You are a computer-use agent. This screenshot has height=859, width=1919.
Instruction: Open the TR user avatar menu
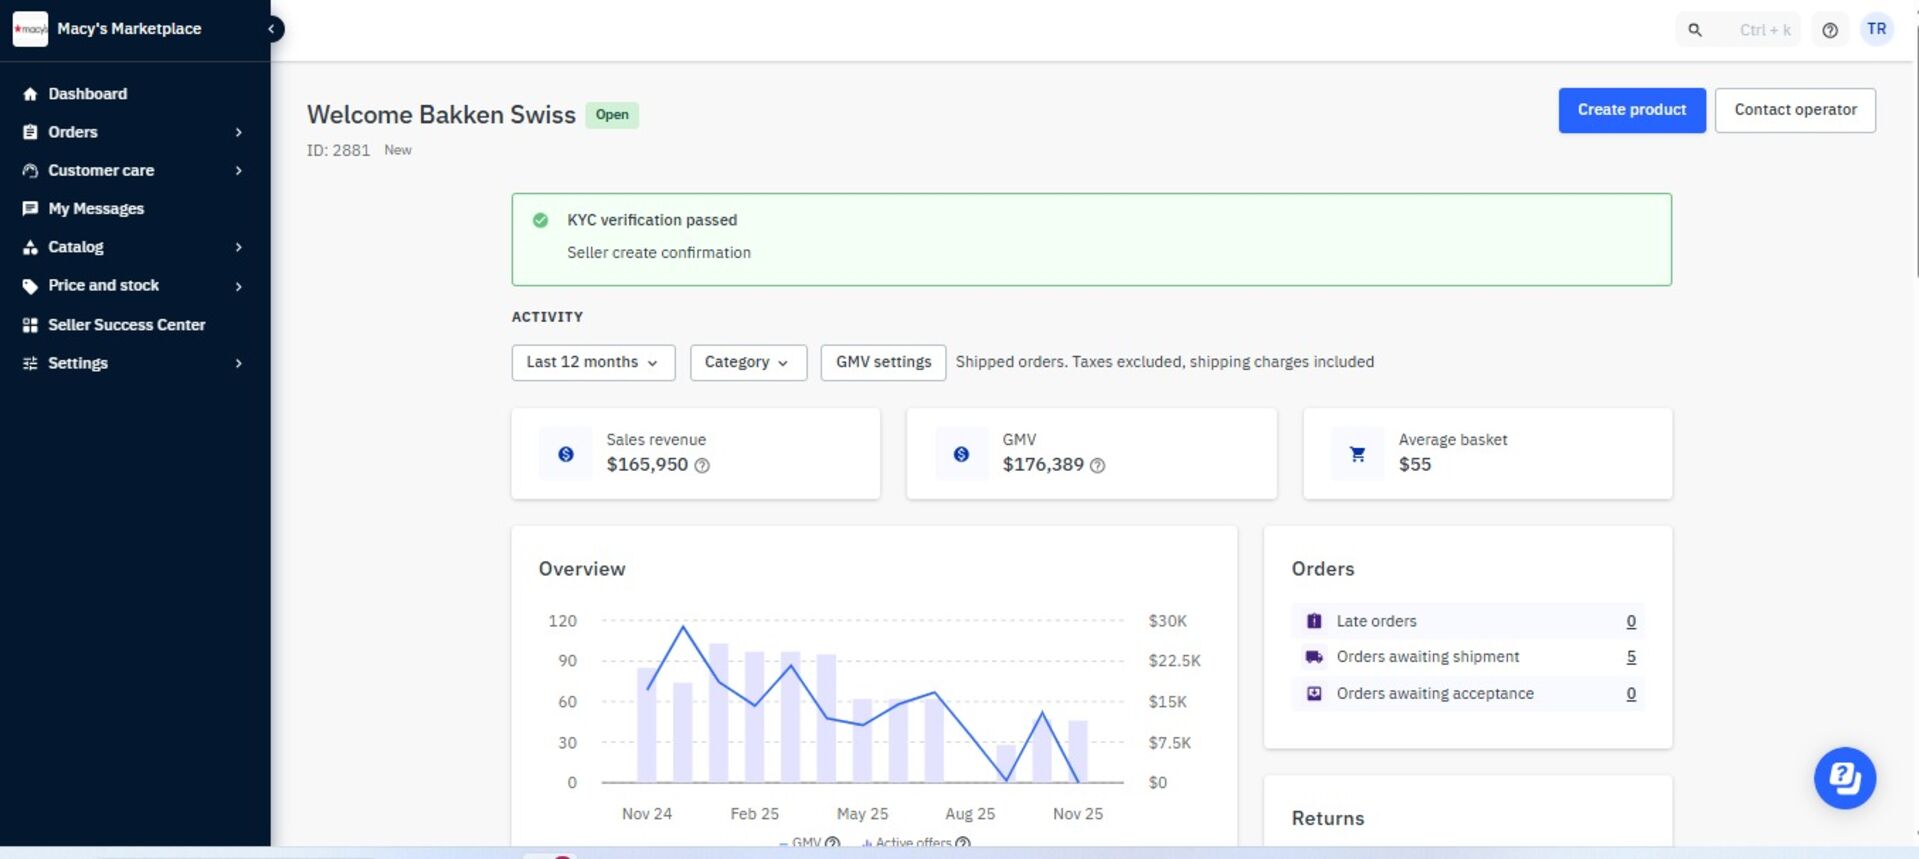[1877, 29]
